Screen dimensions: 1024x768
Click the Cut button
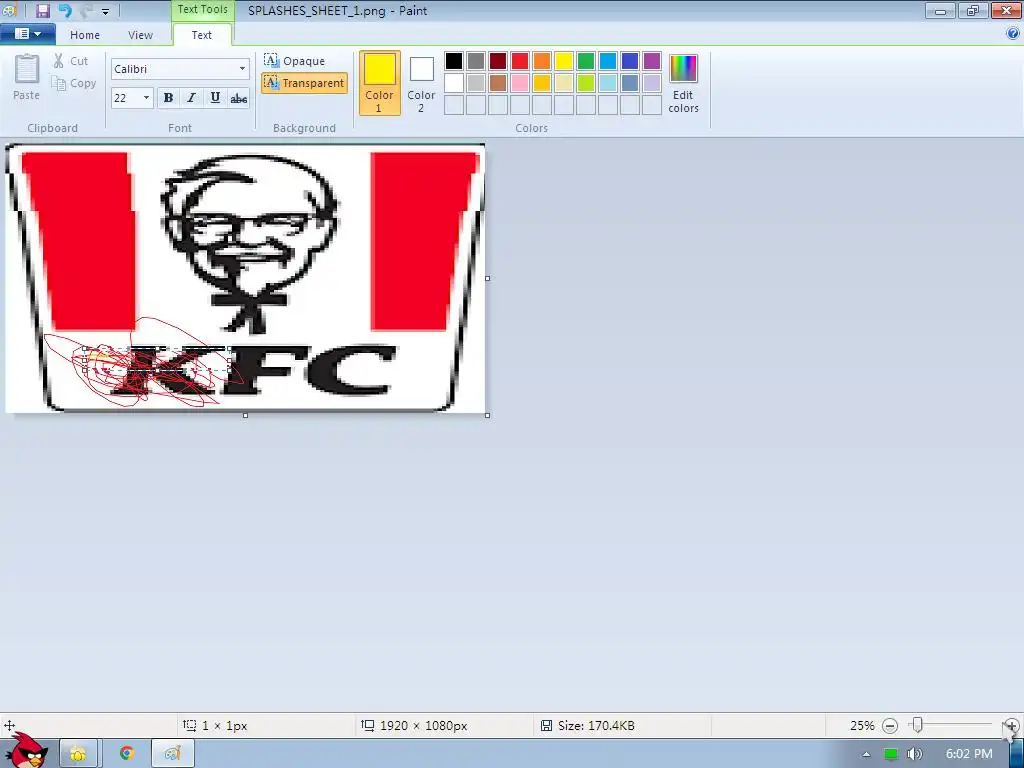tap(71, 61)
